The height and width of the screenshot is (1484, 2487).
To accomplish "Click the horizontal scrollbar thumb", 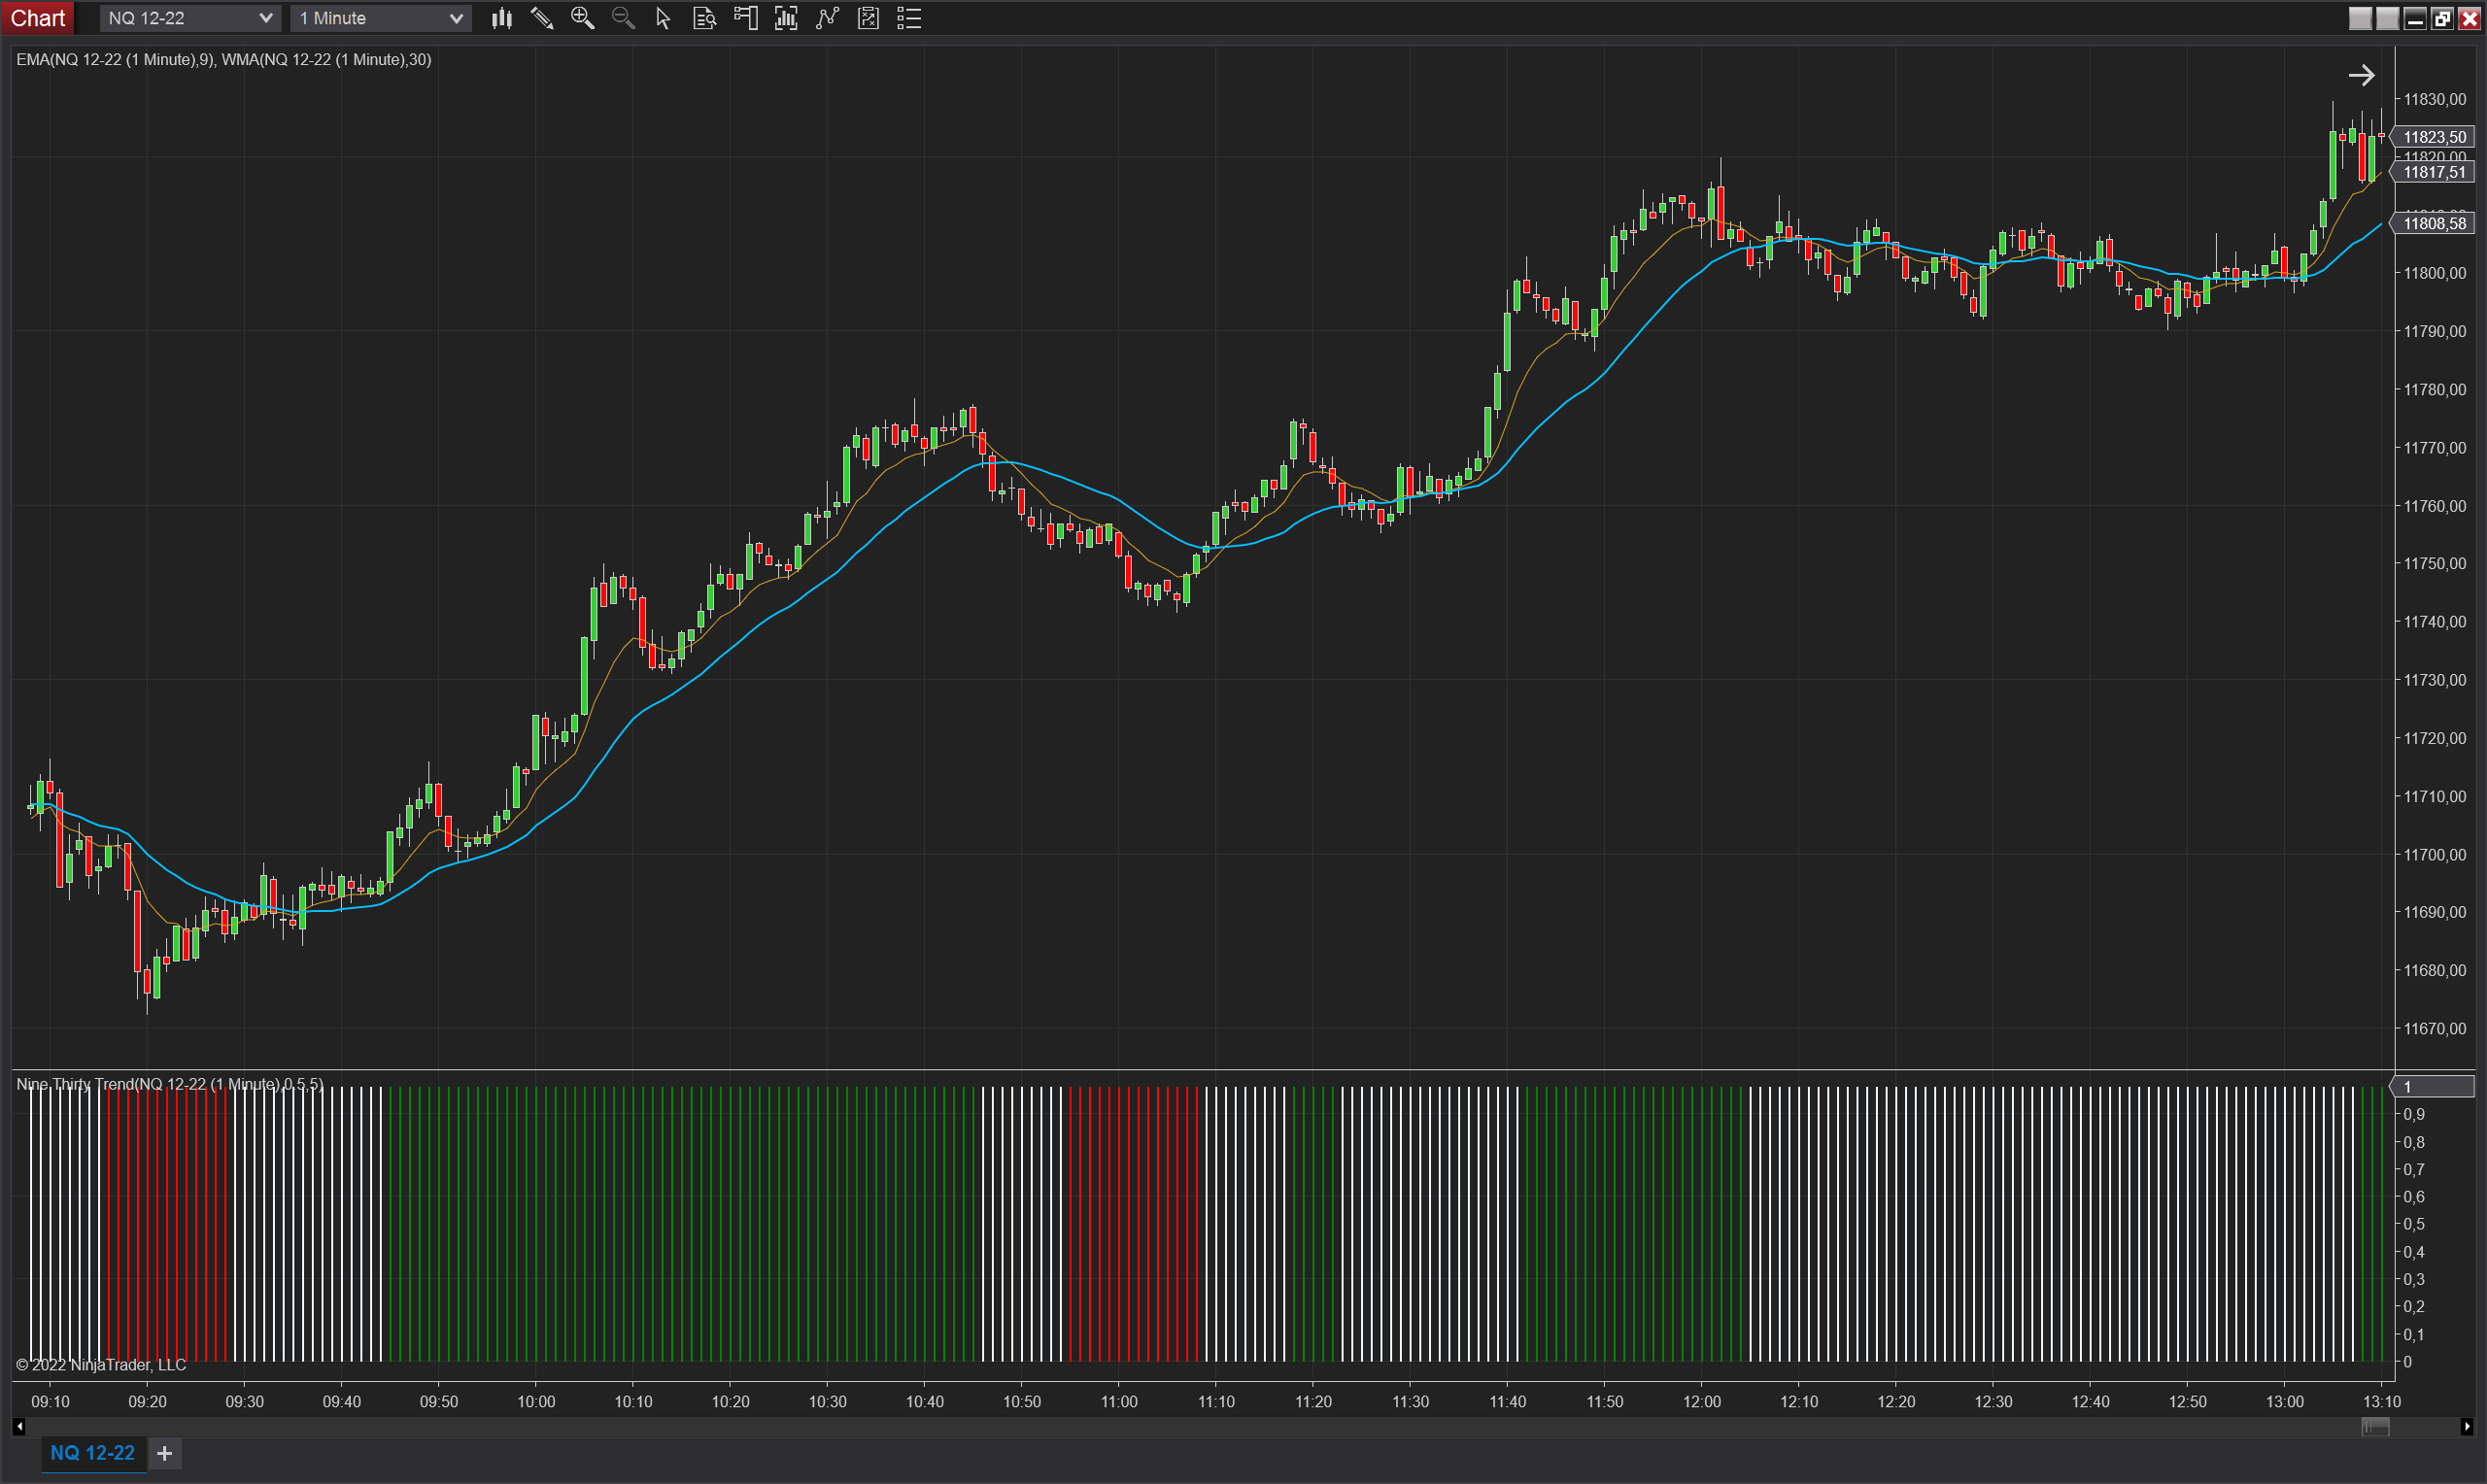I will pyautogui.click(x=2375, y=1427).
